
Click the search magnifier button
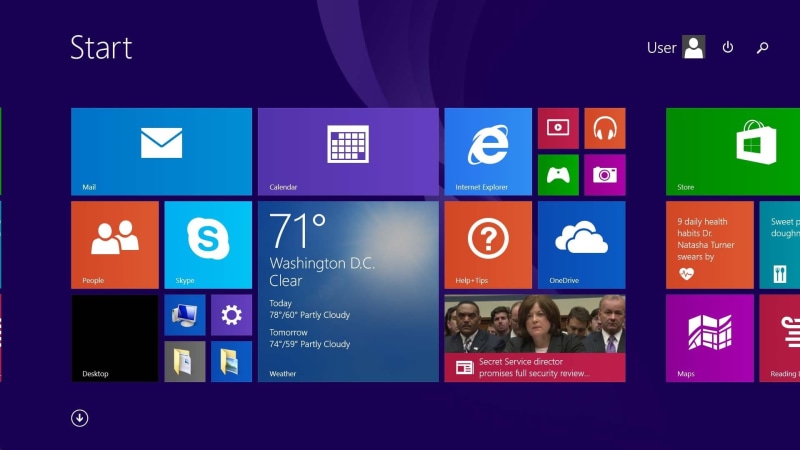762,47
